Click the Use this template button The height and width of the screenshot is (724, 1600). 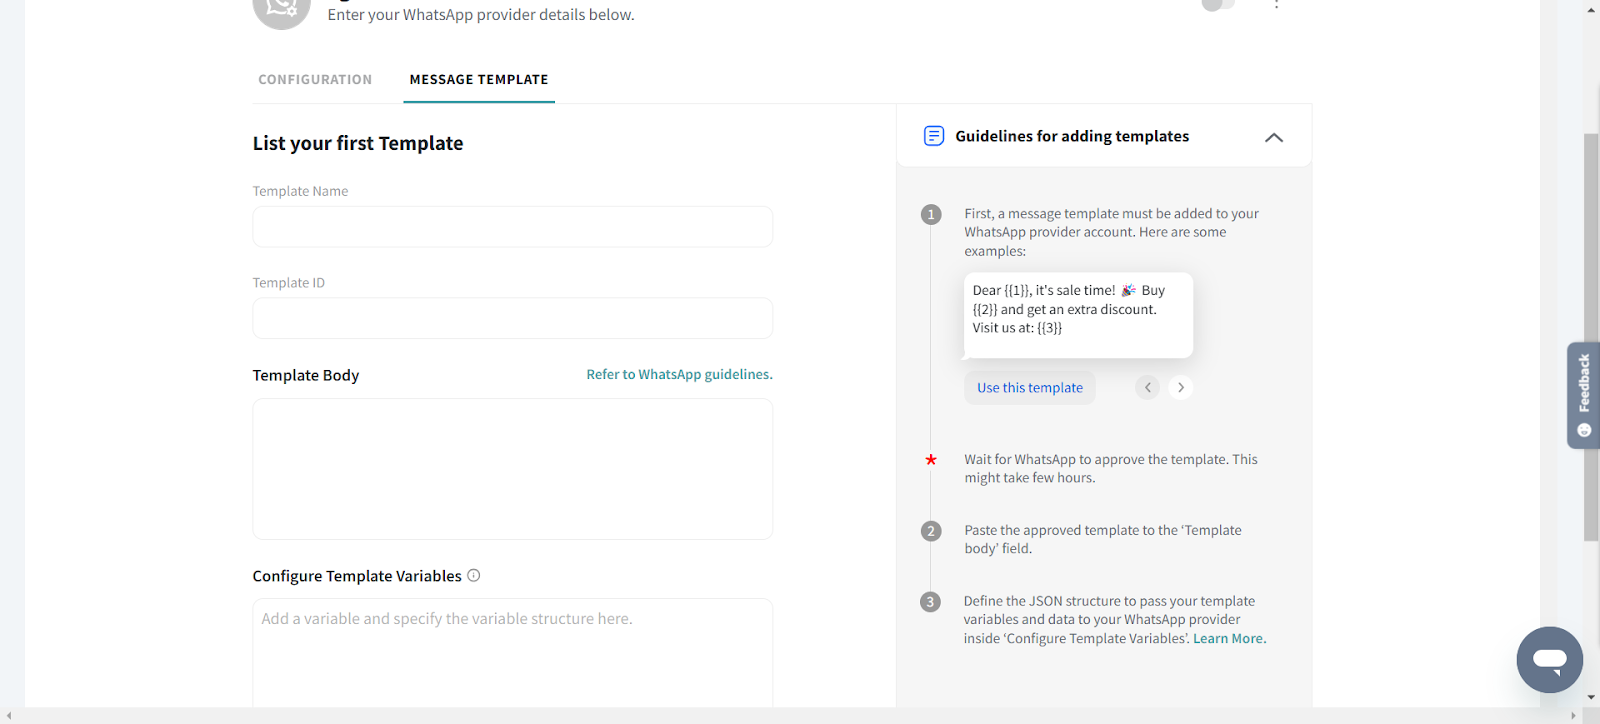(1029, 388)
